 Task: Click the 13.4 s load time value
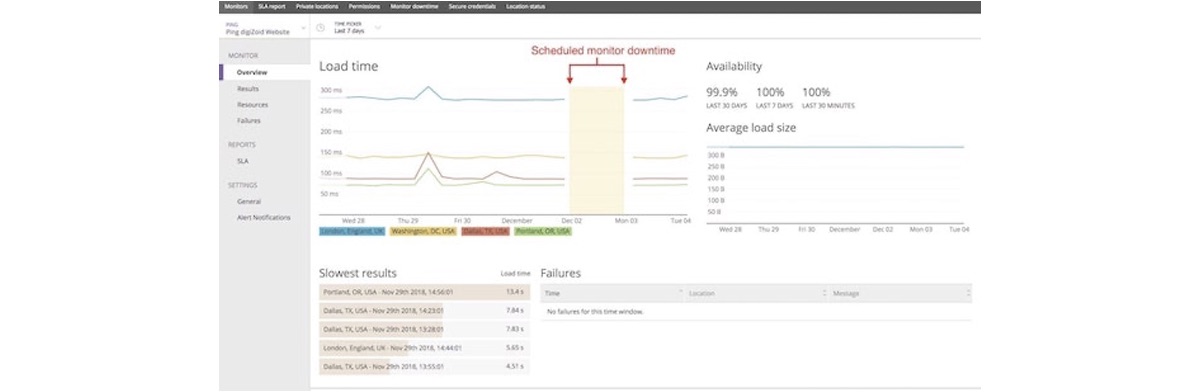click(x=515, y=293)
